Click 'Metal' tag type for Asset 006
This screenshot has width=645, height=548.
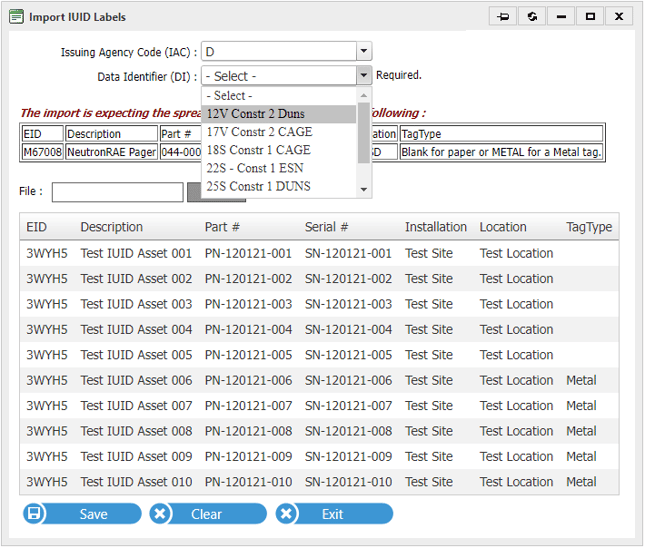[581, 380]
